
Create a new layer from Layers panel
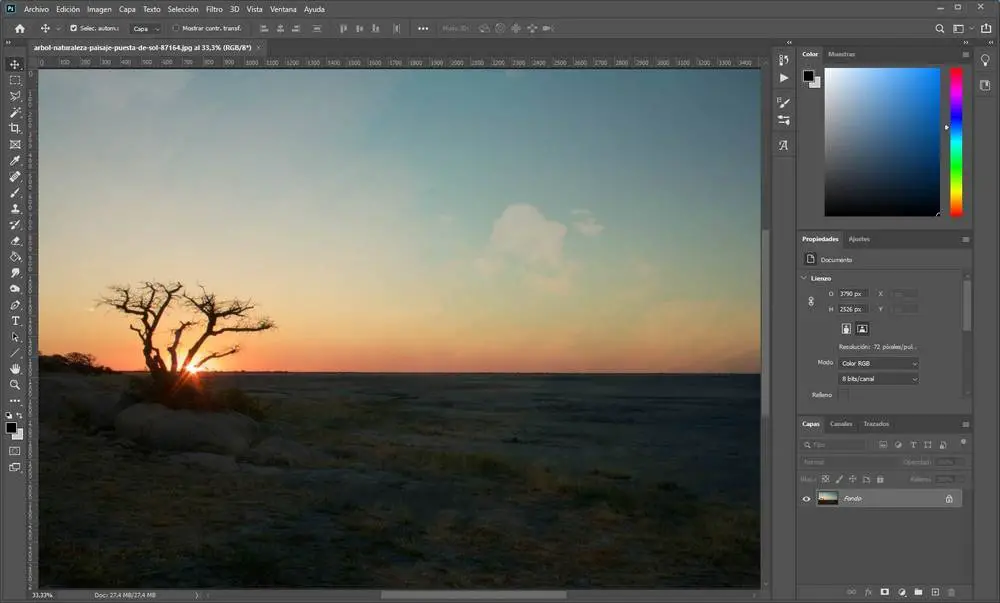pos(934,592)
